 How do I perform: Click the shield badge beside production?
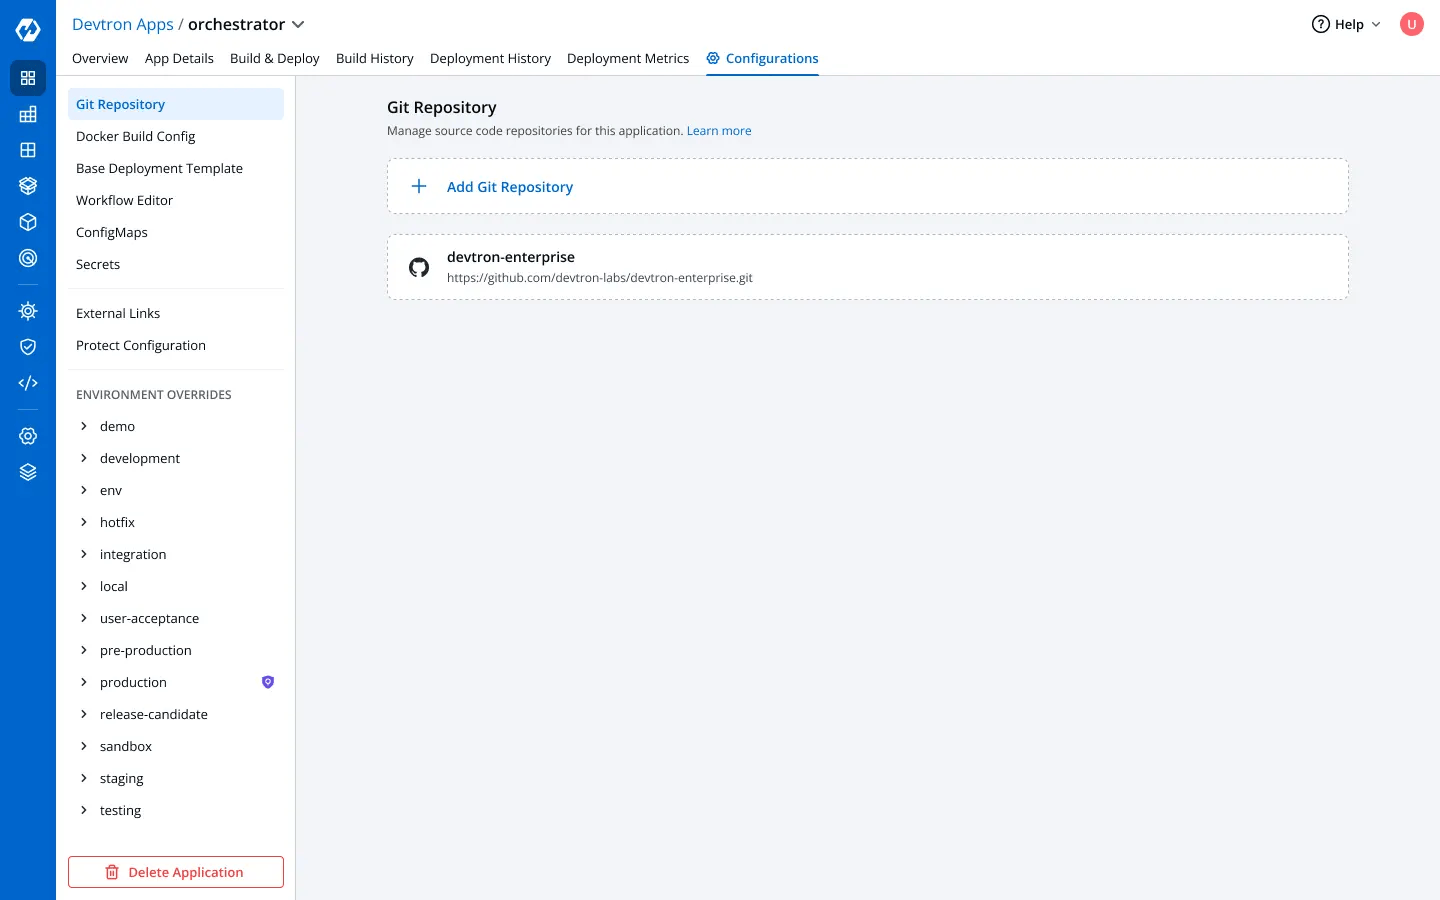268,682
